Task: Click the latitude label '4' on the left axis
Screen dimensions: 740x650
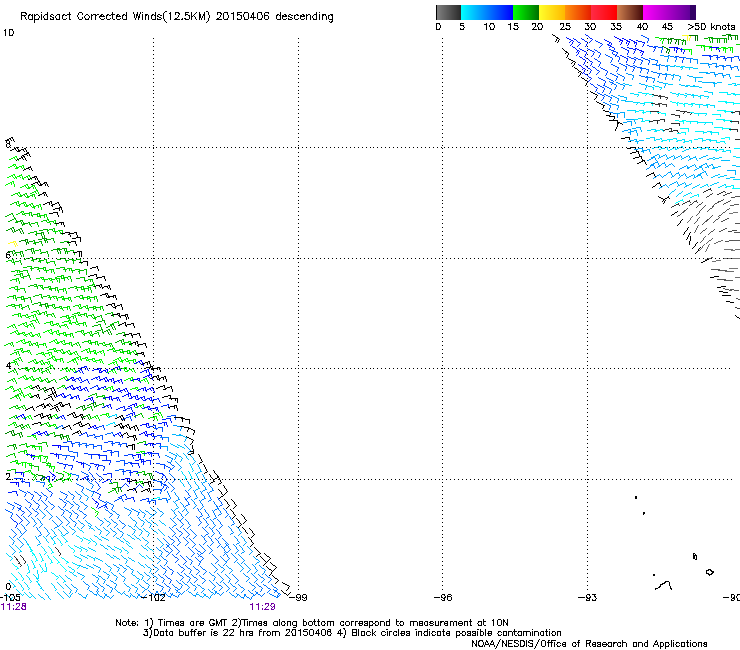Action: point(8,366)
